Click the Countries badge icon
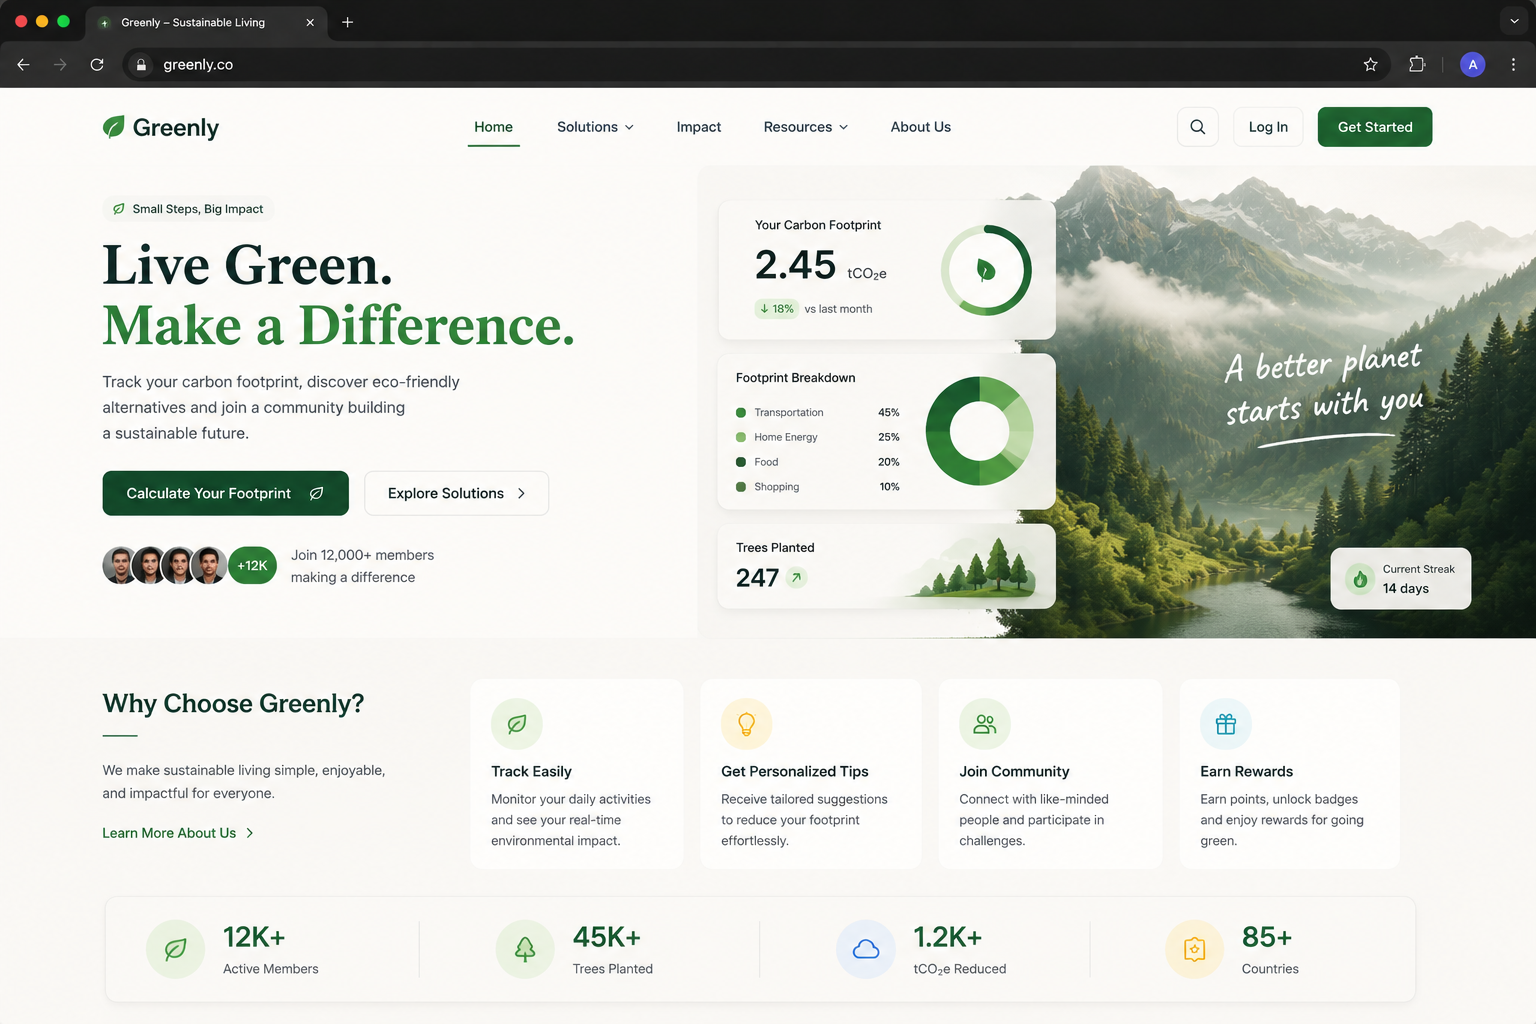Image resolution: width=1536 pixels, height=1024 pixels. 1195,949
